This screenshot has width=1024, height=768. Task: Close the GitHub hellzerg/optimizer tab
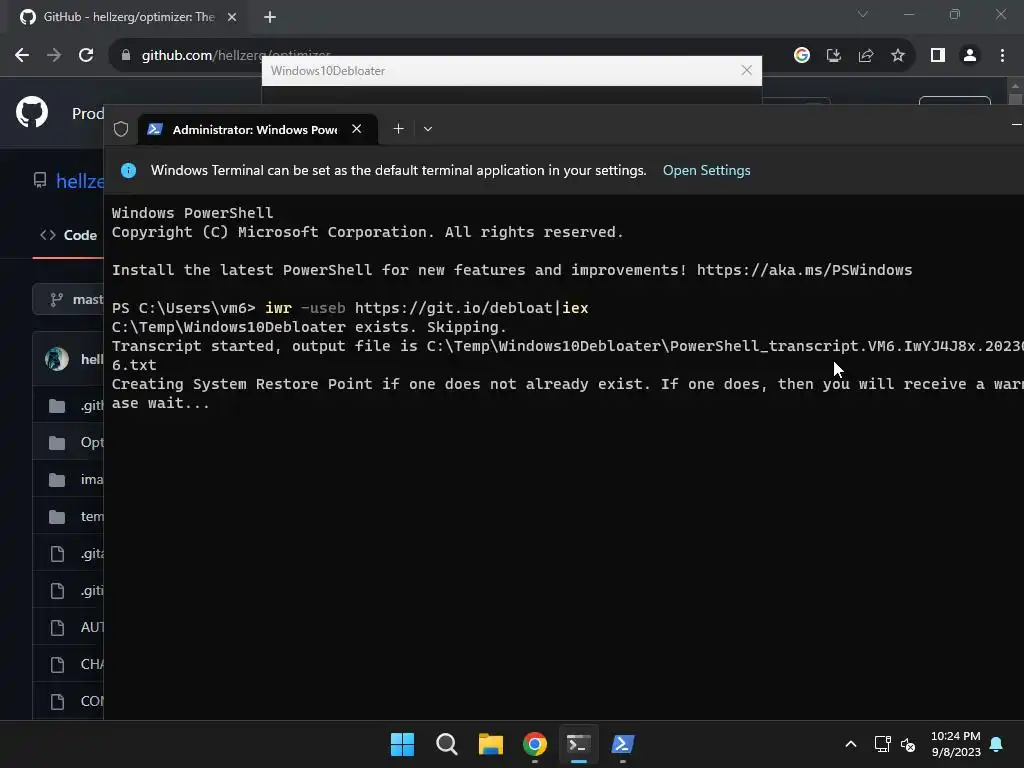click(232, 17)
